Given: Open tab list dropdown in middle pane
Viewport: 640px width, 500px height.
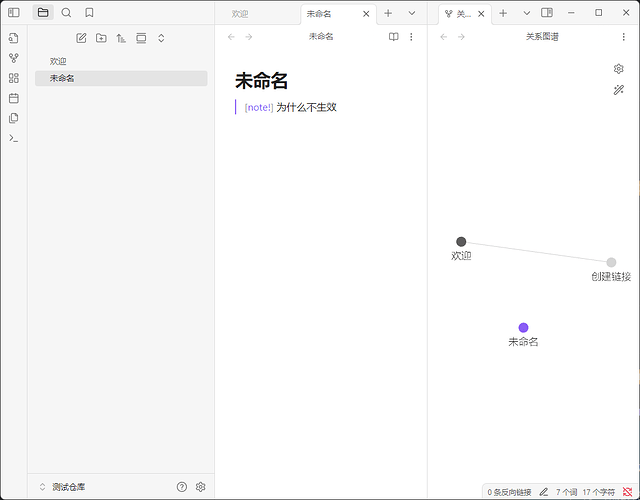Looking at the screenshot, I should [412, 13].
